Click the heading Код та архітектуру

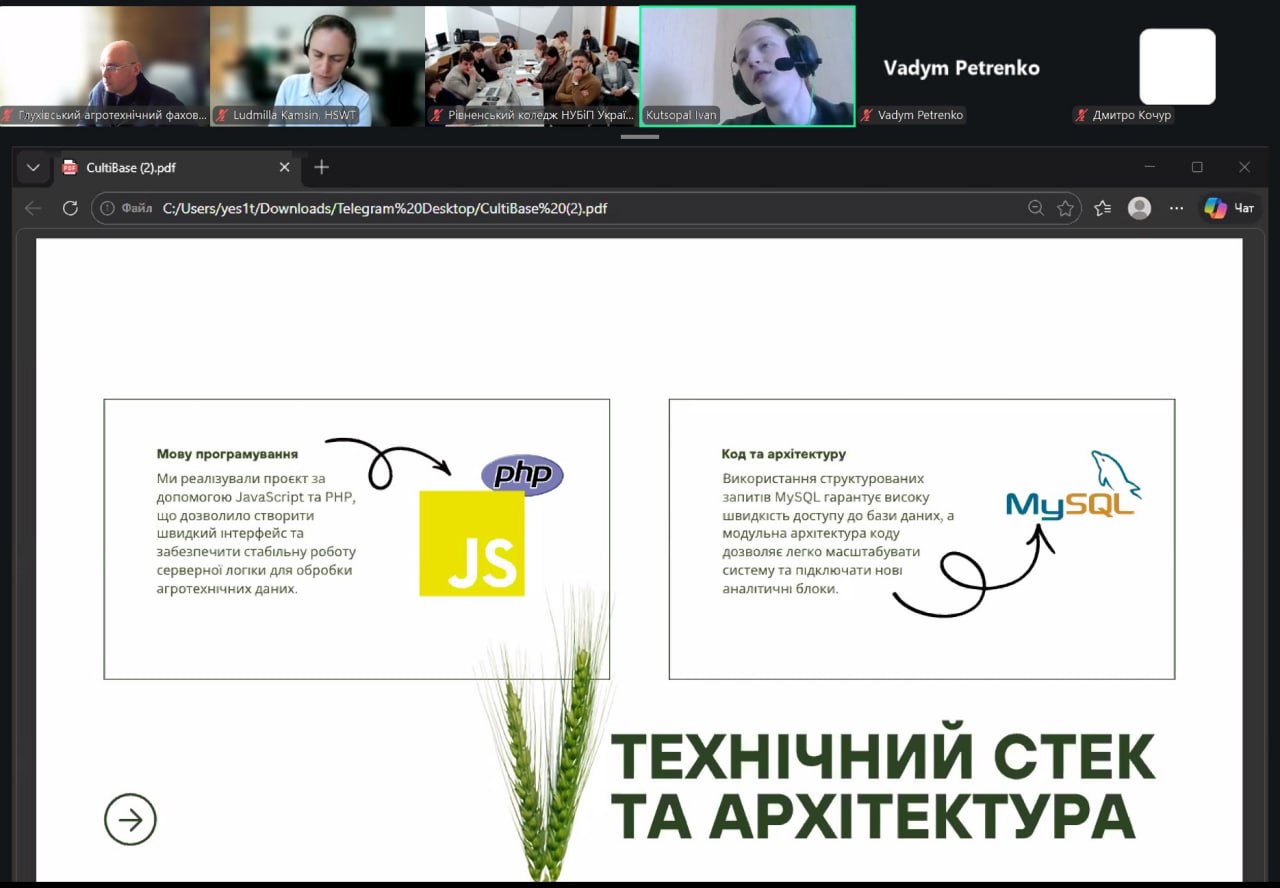(x=784, y=454)
